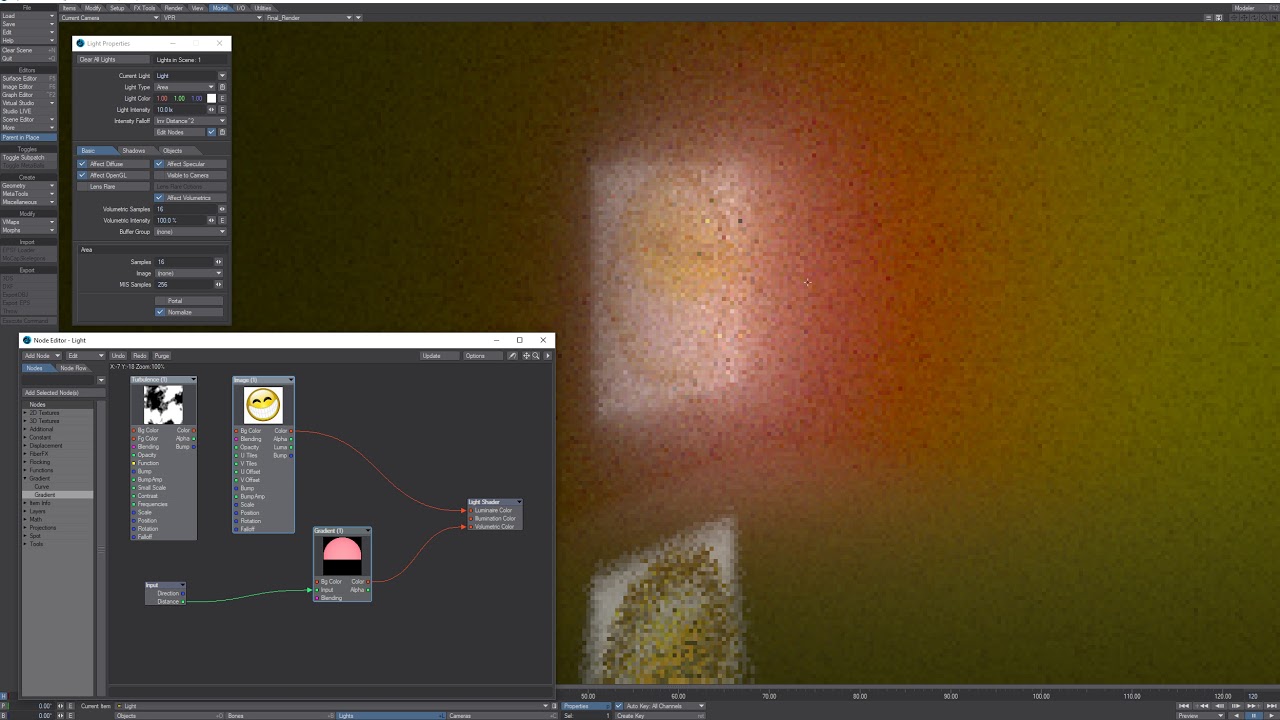The image size is (1280, 720).
Task: Toggle the Affect OpenGL checkbox
Action: point(82,175)
